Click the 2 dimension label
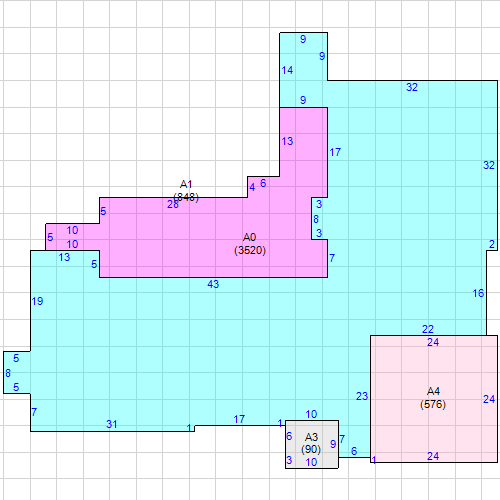Viewport: 500px width, 500px height. tap(492, 244)
